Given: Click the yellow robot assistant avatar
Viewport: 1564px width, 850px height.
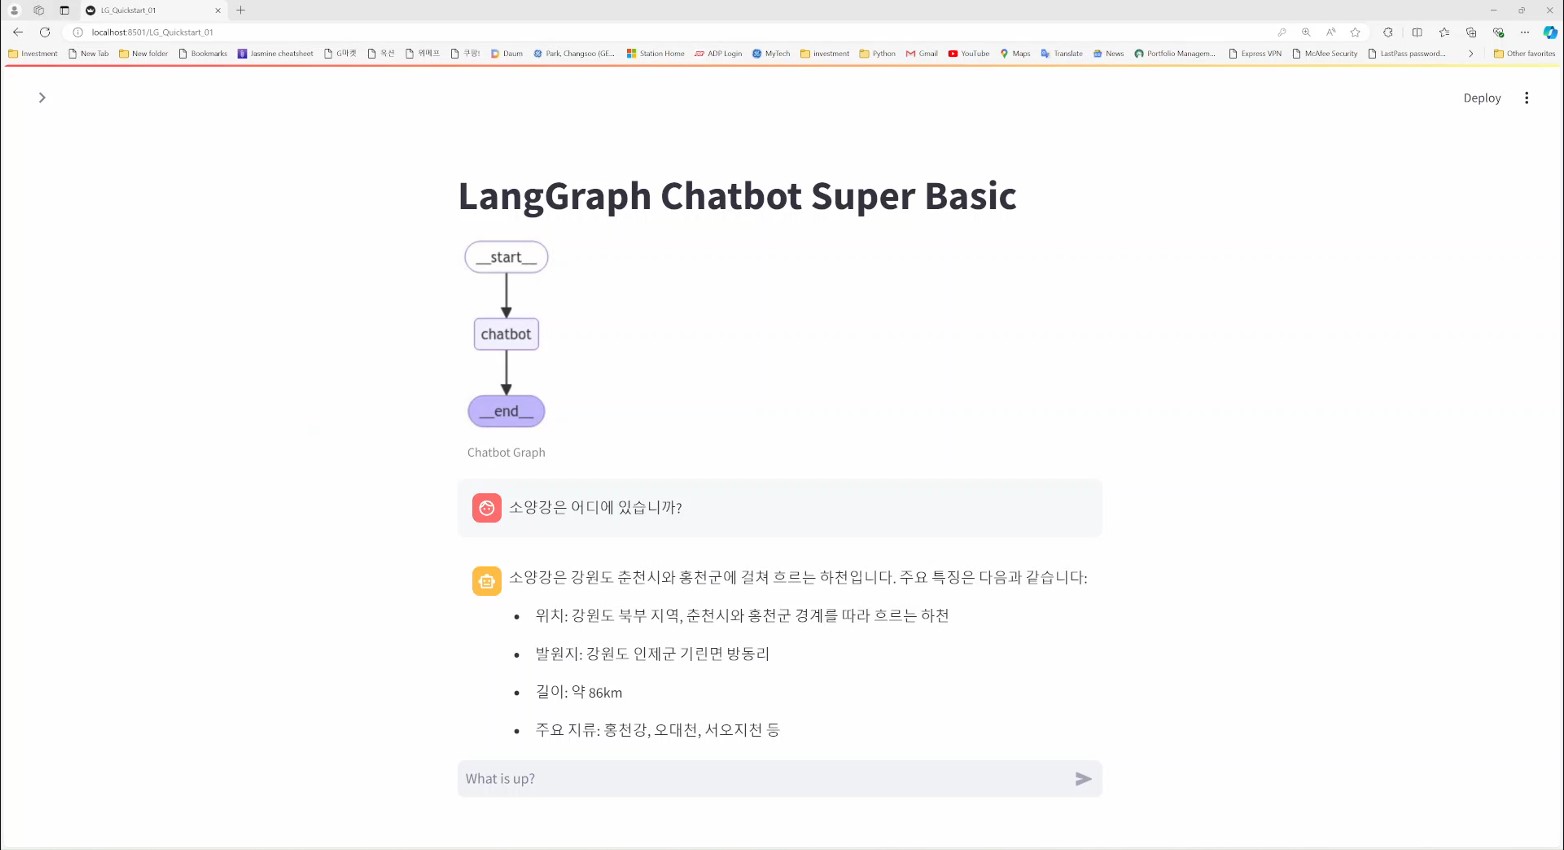Looking at the screenshot, I should click(x=487, y=581).
